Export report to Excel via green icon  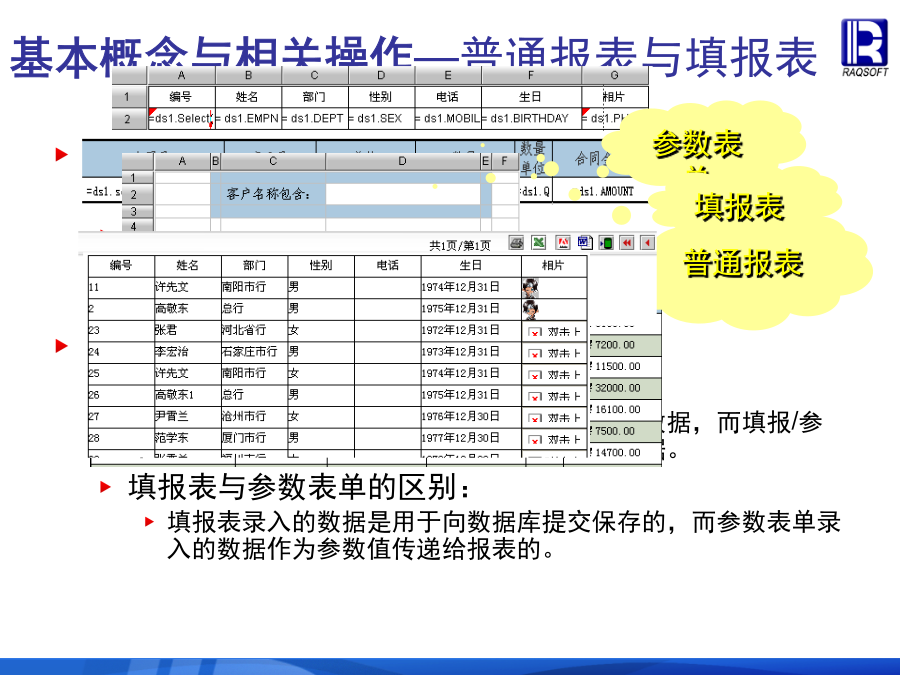538,243
